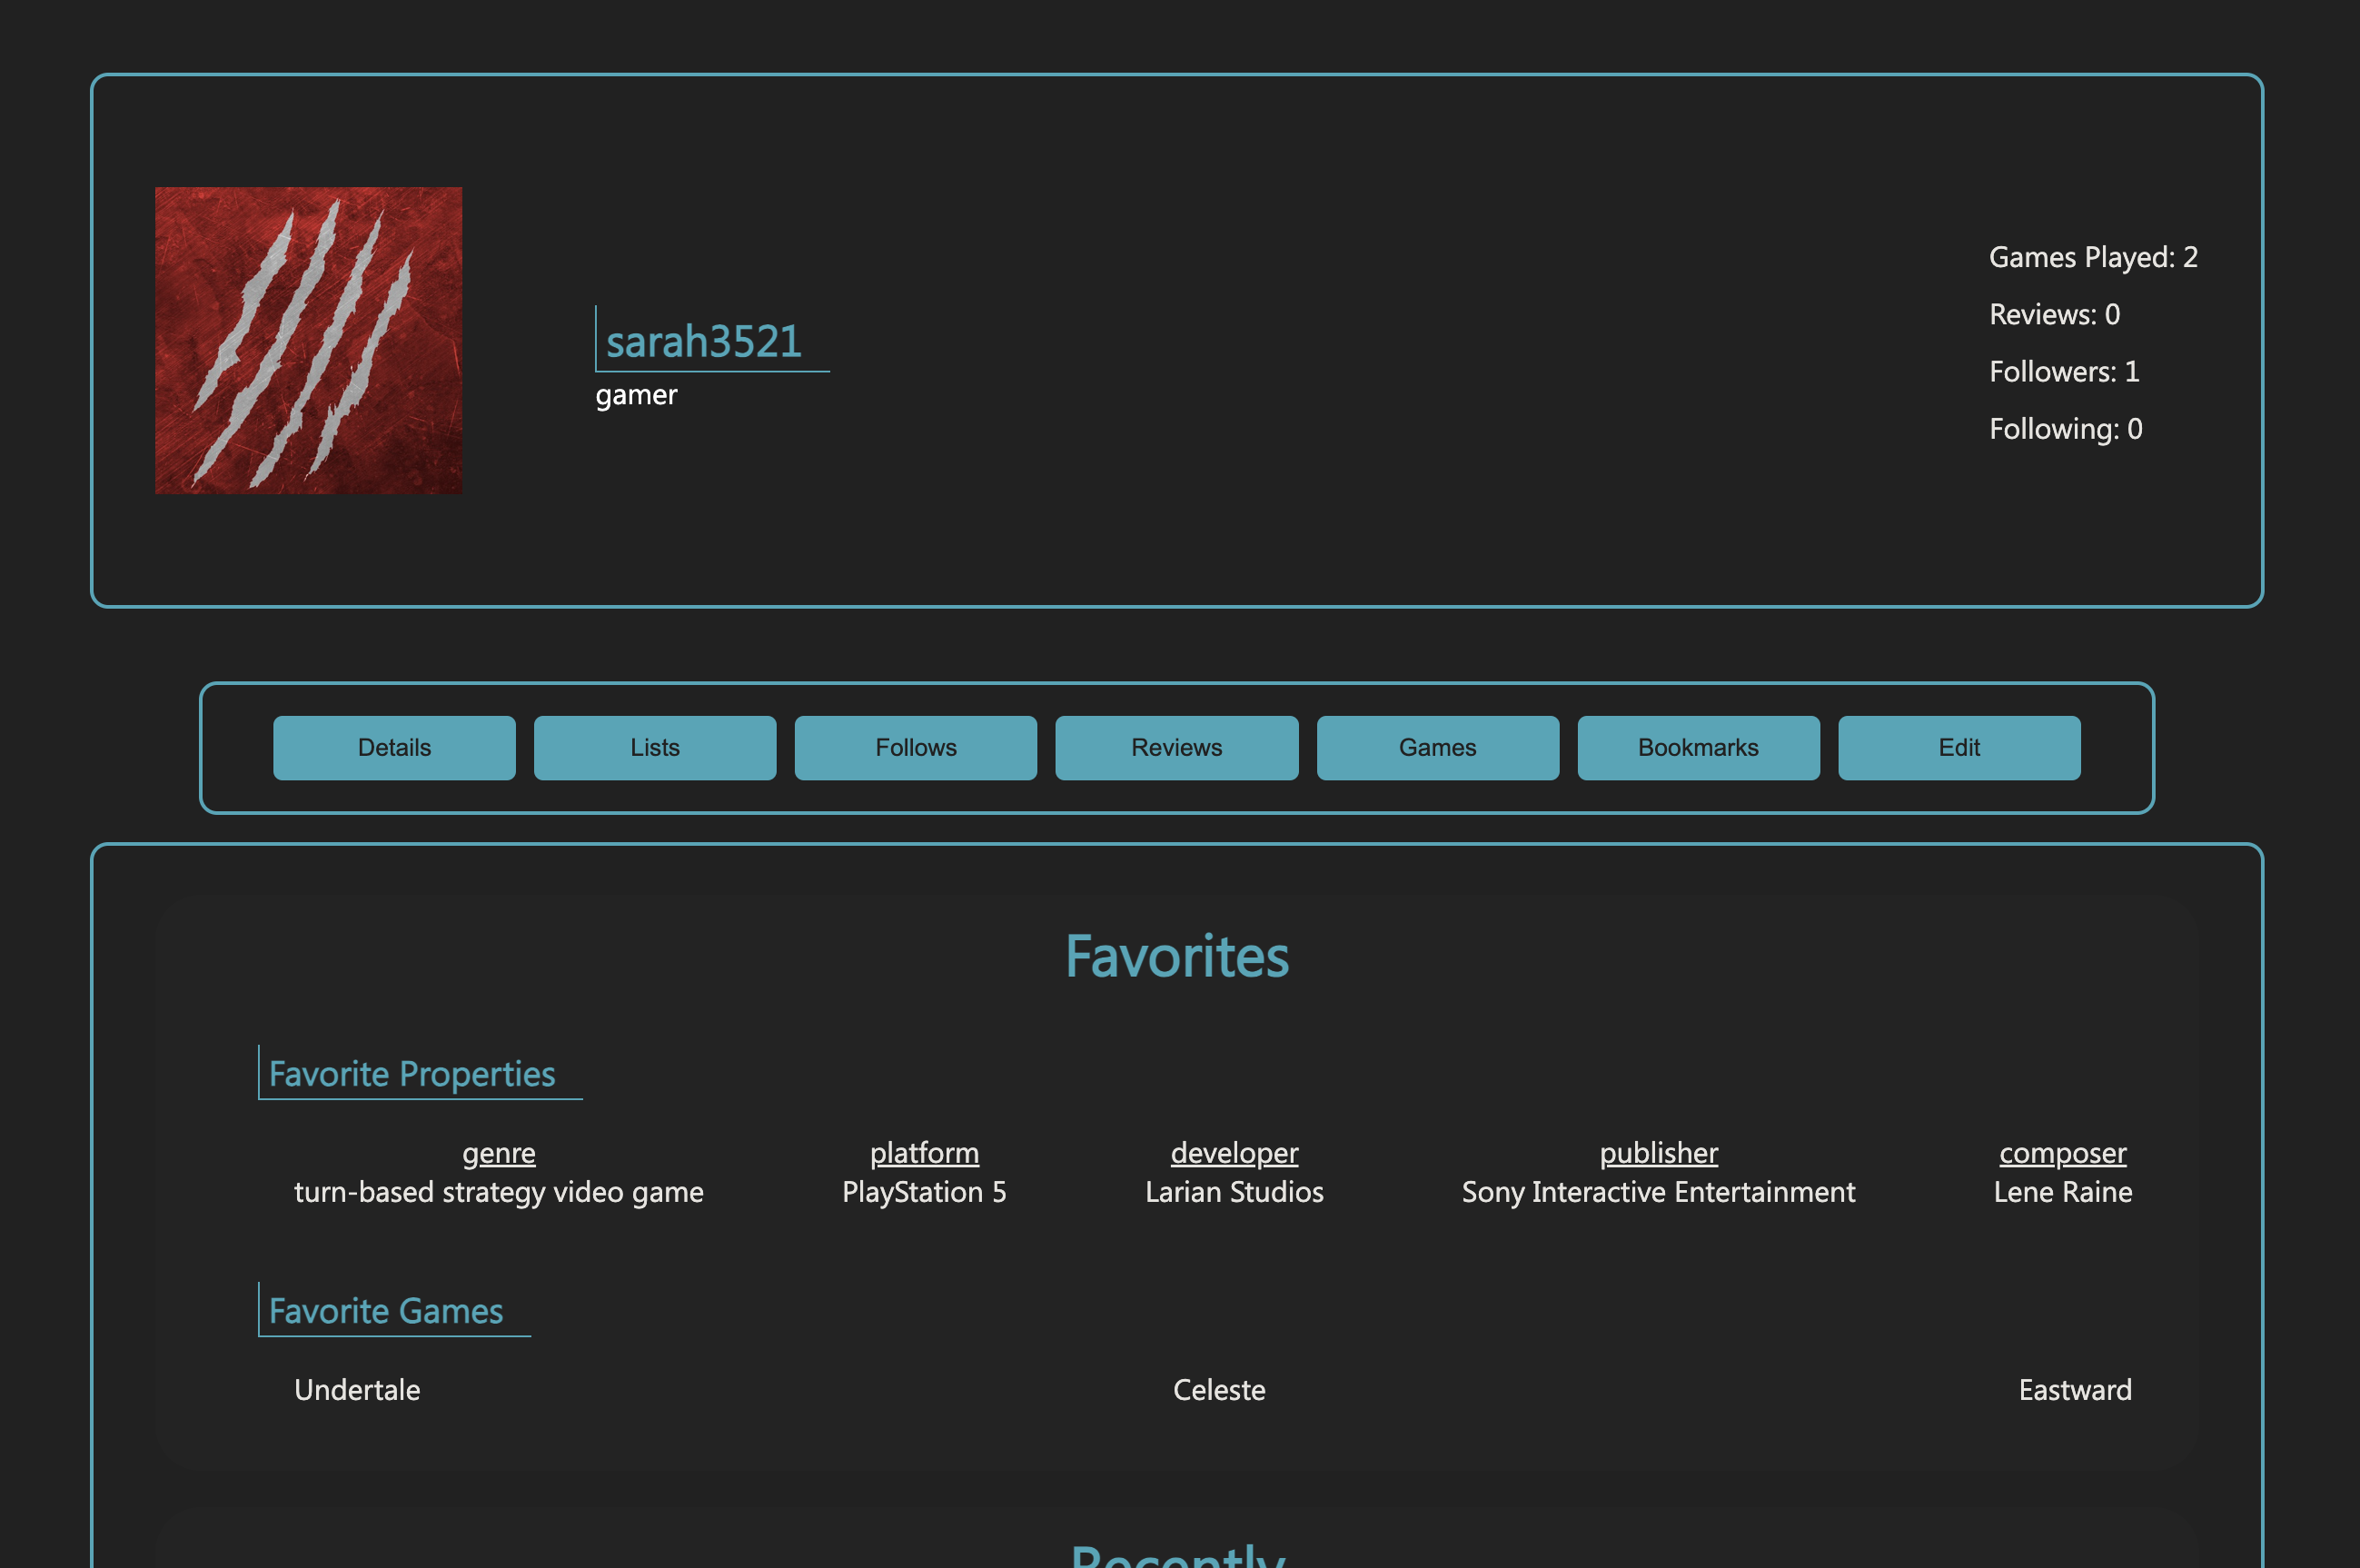The height and width of the screenshot is (1568, 2360).
Task: Open the composer property link
Action: point(2062,1153)
